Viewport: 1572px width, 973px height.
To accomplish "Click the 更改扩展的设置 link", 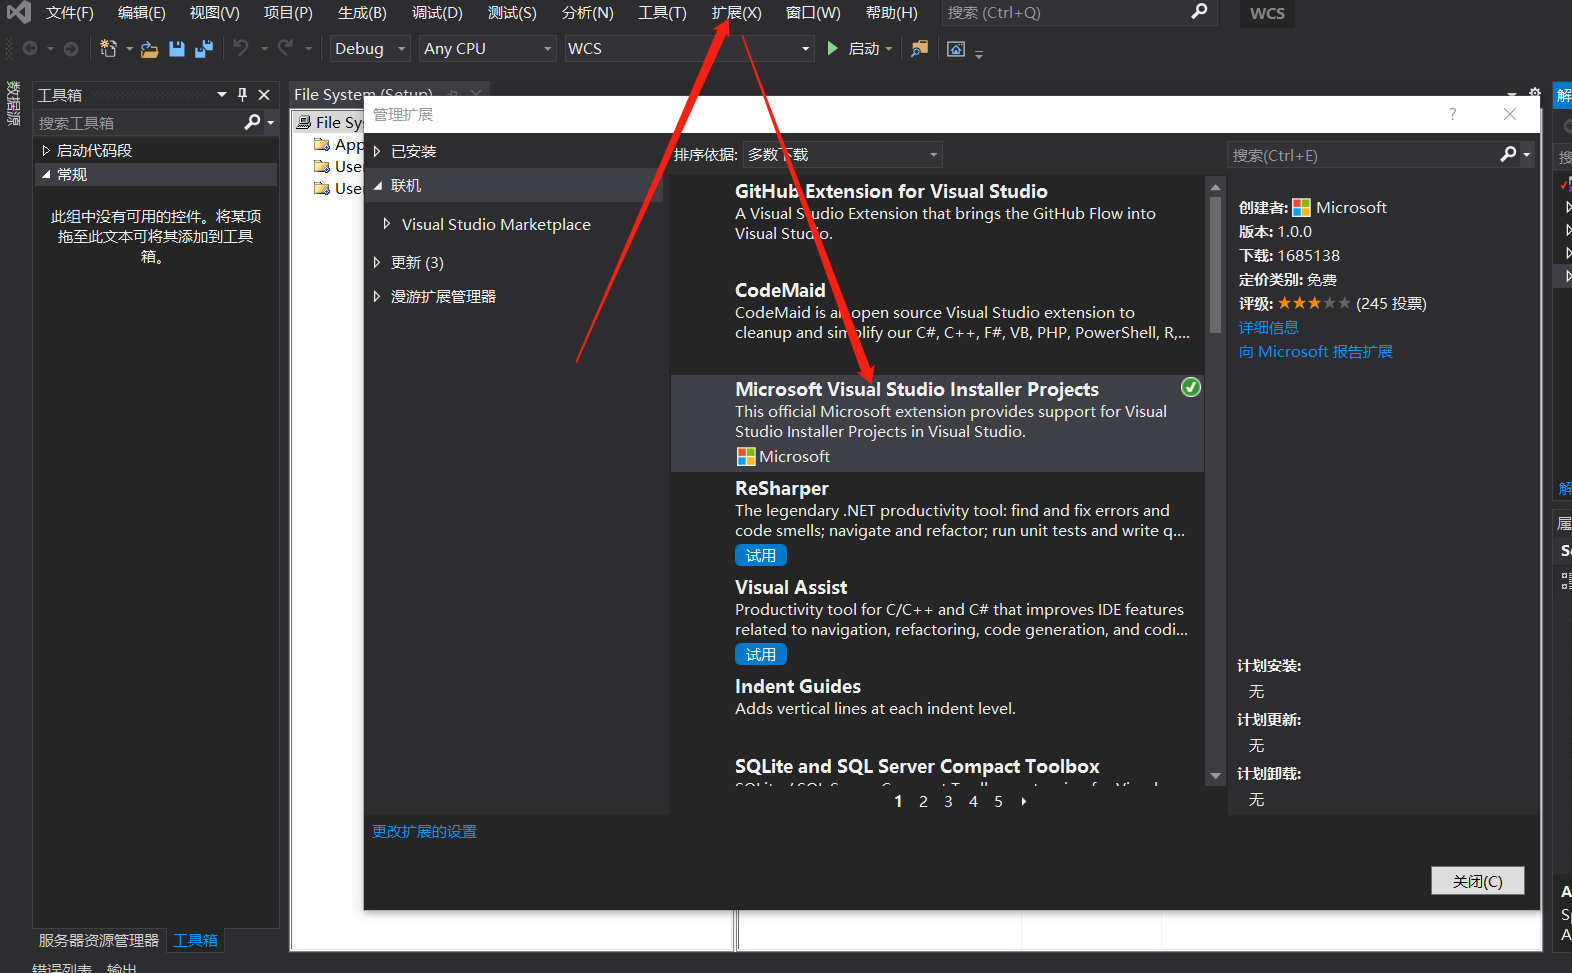I will click(x=424, y=831).
